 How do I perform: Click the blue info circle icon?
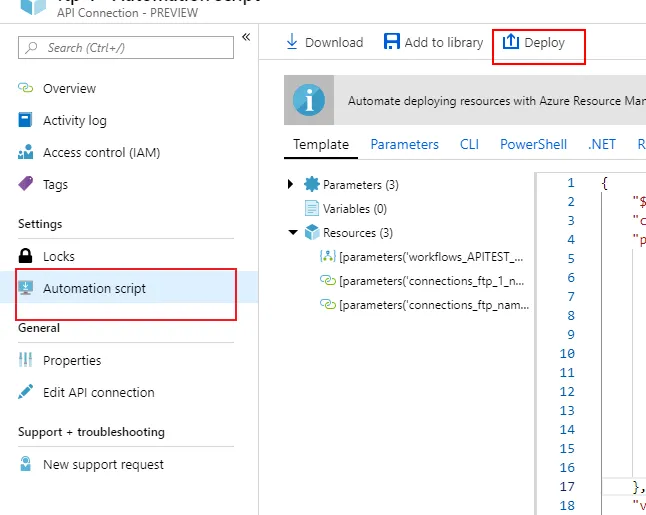pos(309,100)
